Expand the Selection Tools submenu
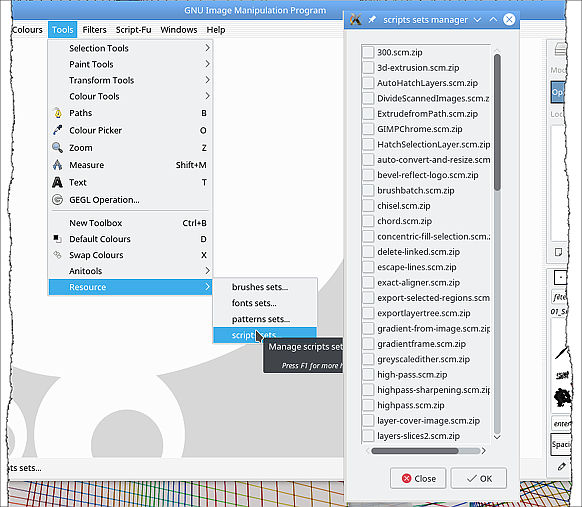 point(207,48)
